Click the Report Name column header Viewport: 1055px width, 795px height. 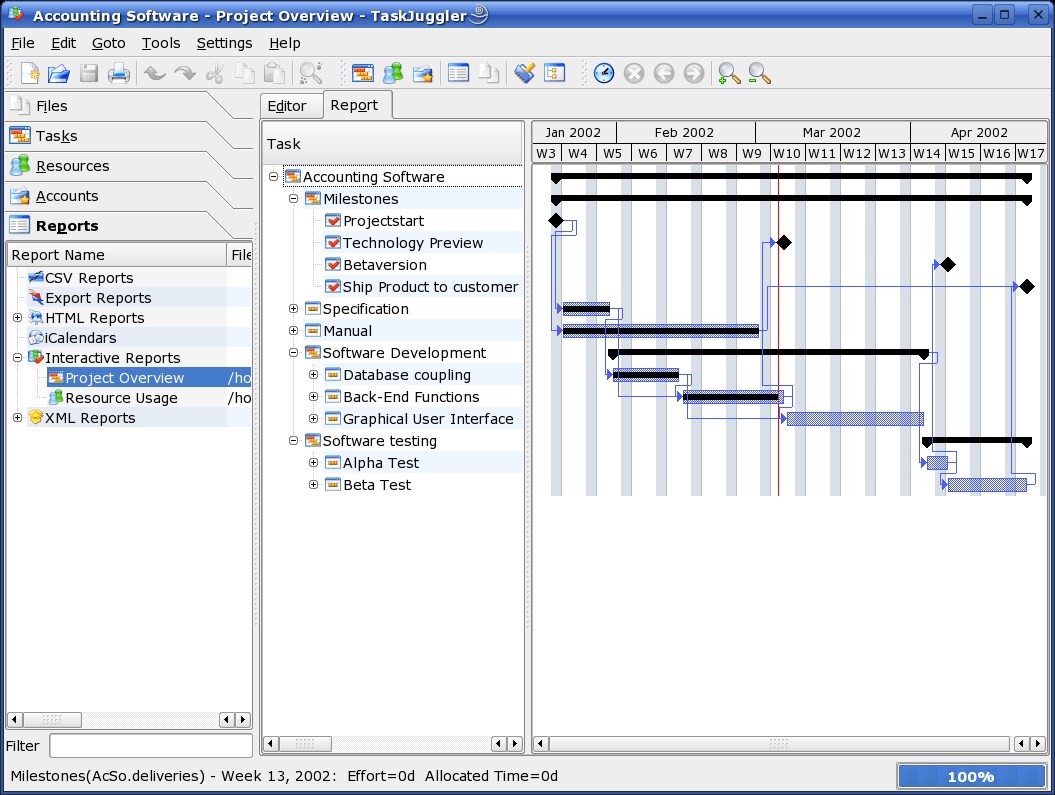pyautogui.click(x=117, y=255)
